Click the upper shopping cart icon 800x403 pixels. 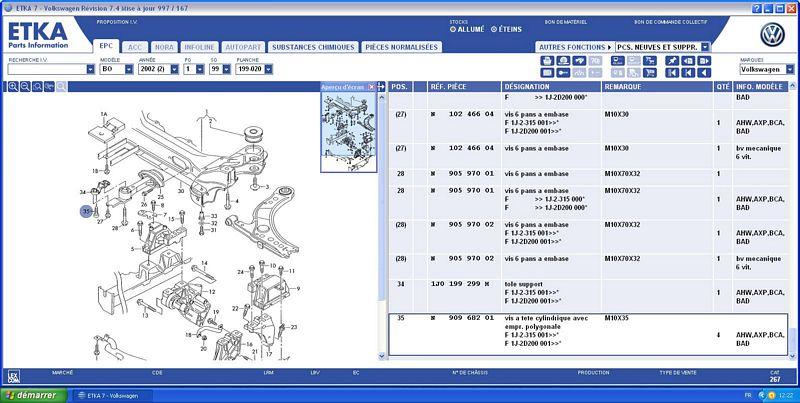[649, 61]
